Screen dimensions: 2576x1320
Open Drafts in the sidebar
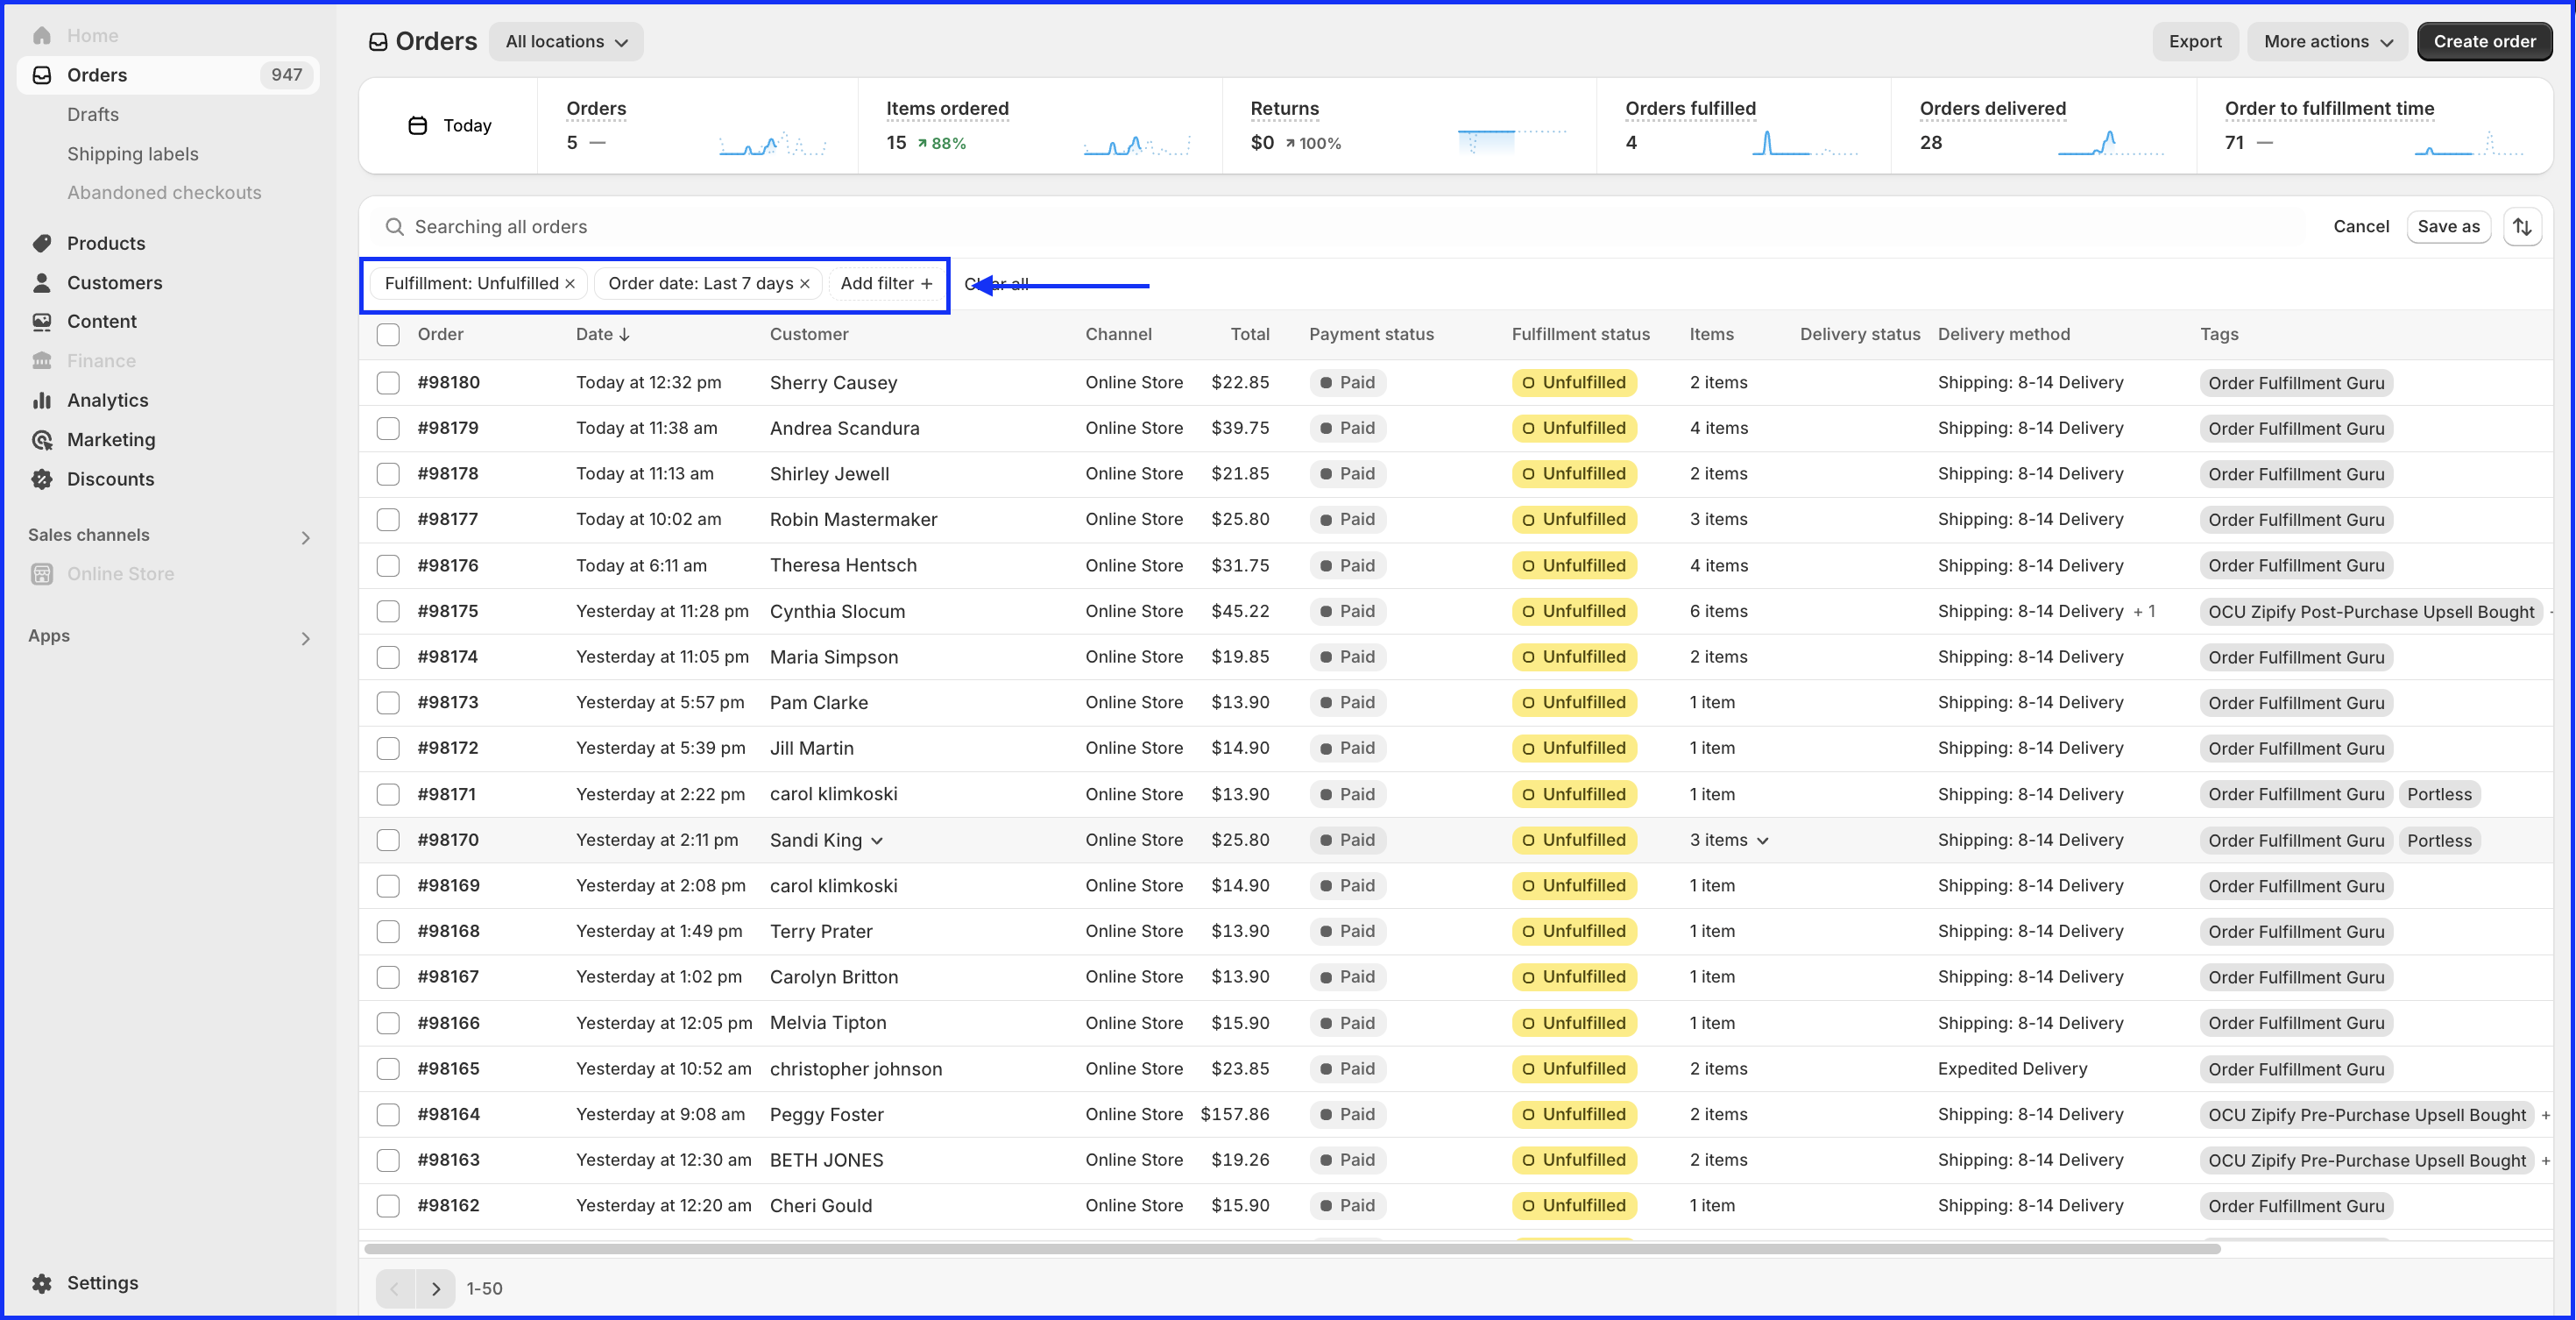(93, 115)
